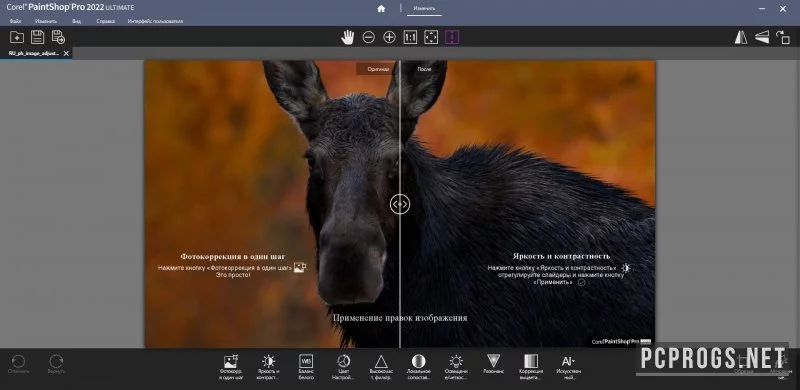The image size is (800, 390).
Task: Close the RU_ph_image_adjust document tab
Action: click(66, 53)
